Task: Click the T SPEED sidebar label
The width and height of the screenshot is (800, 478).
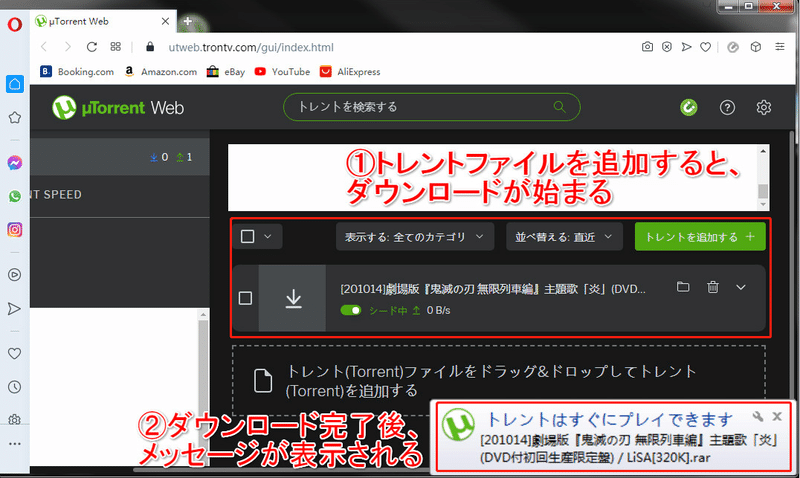Action: [x=56, y=194]
